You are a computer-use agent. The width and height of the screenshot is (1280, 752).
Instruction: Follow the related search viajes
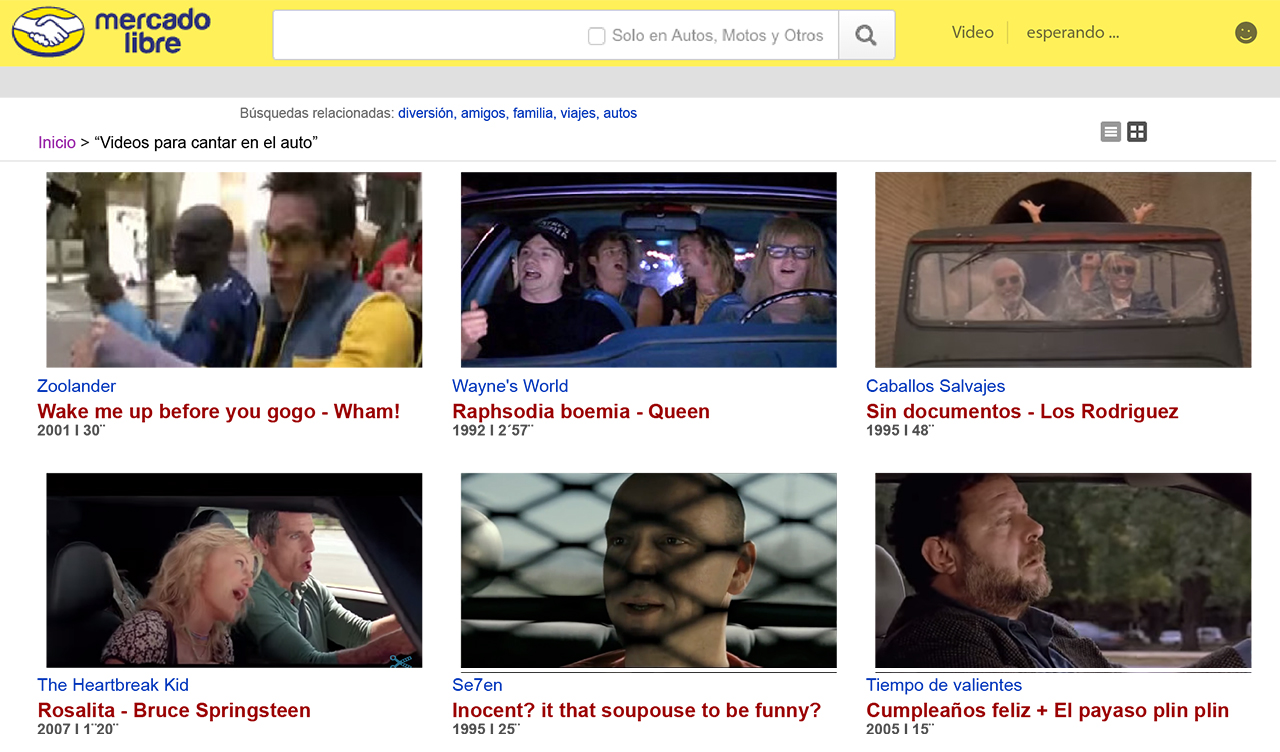577,113
